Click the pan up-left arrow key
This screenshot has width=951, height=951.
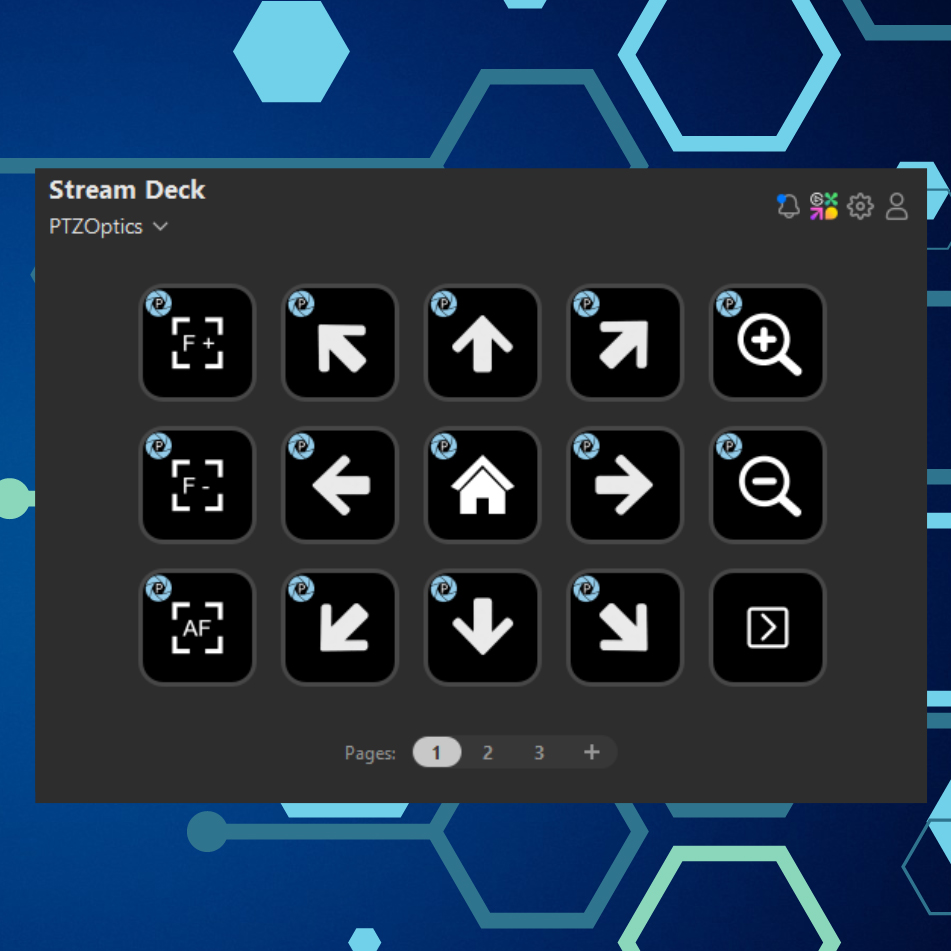[340, 343]
